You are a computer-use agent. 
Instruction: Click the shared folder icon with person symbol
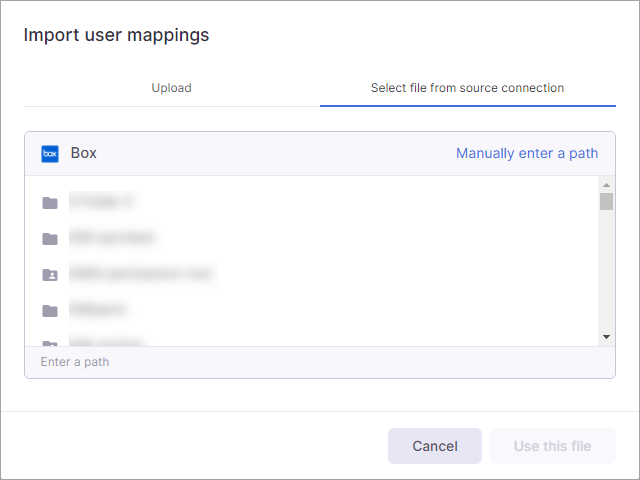point(50,274)
